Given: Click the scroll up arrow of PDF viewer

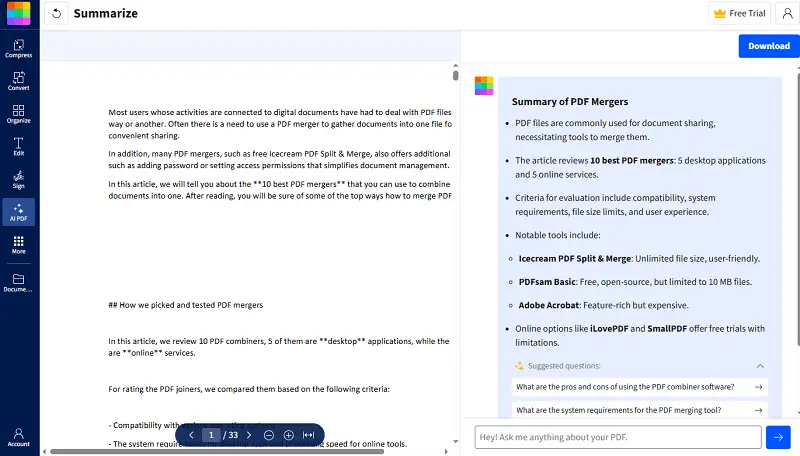Looking at the screenshot, I should 456,65.
